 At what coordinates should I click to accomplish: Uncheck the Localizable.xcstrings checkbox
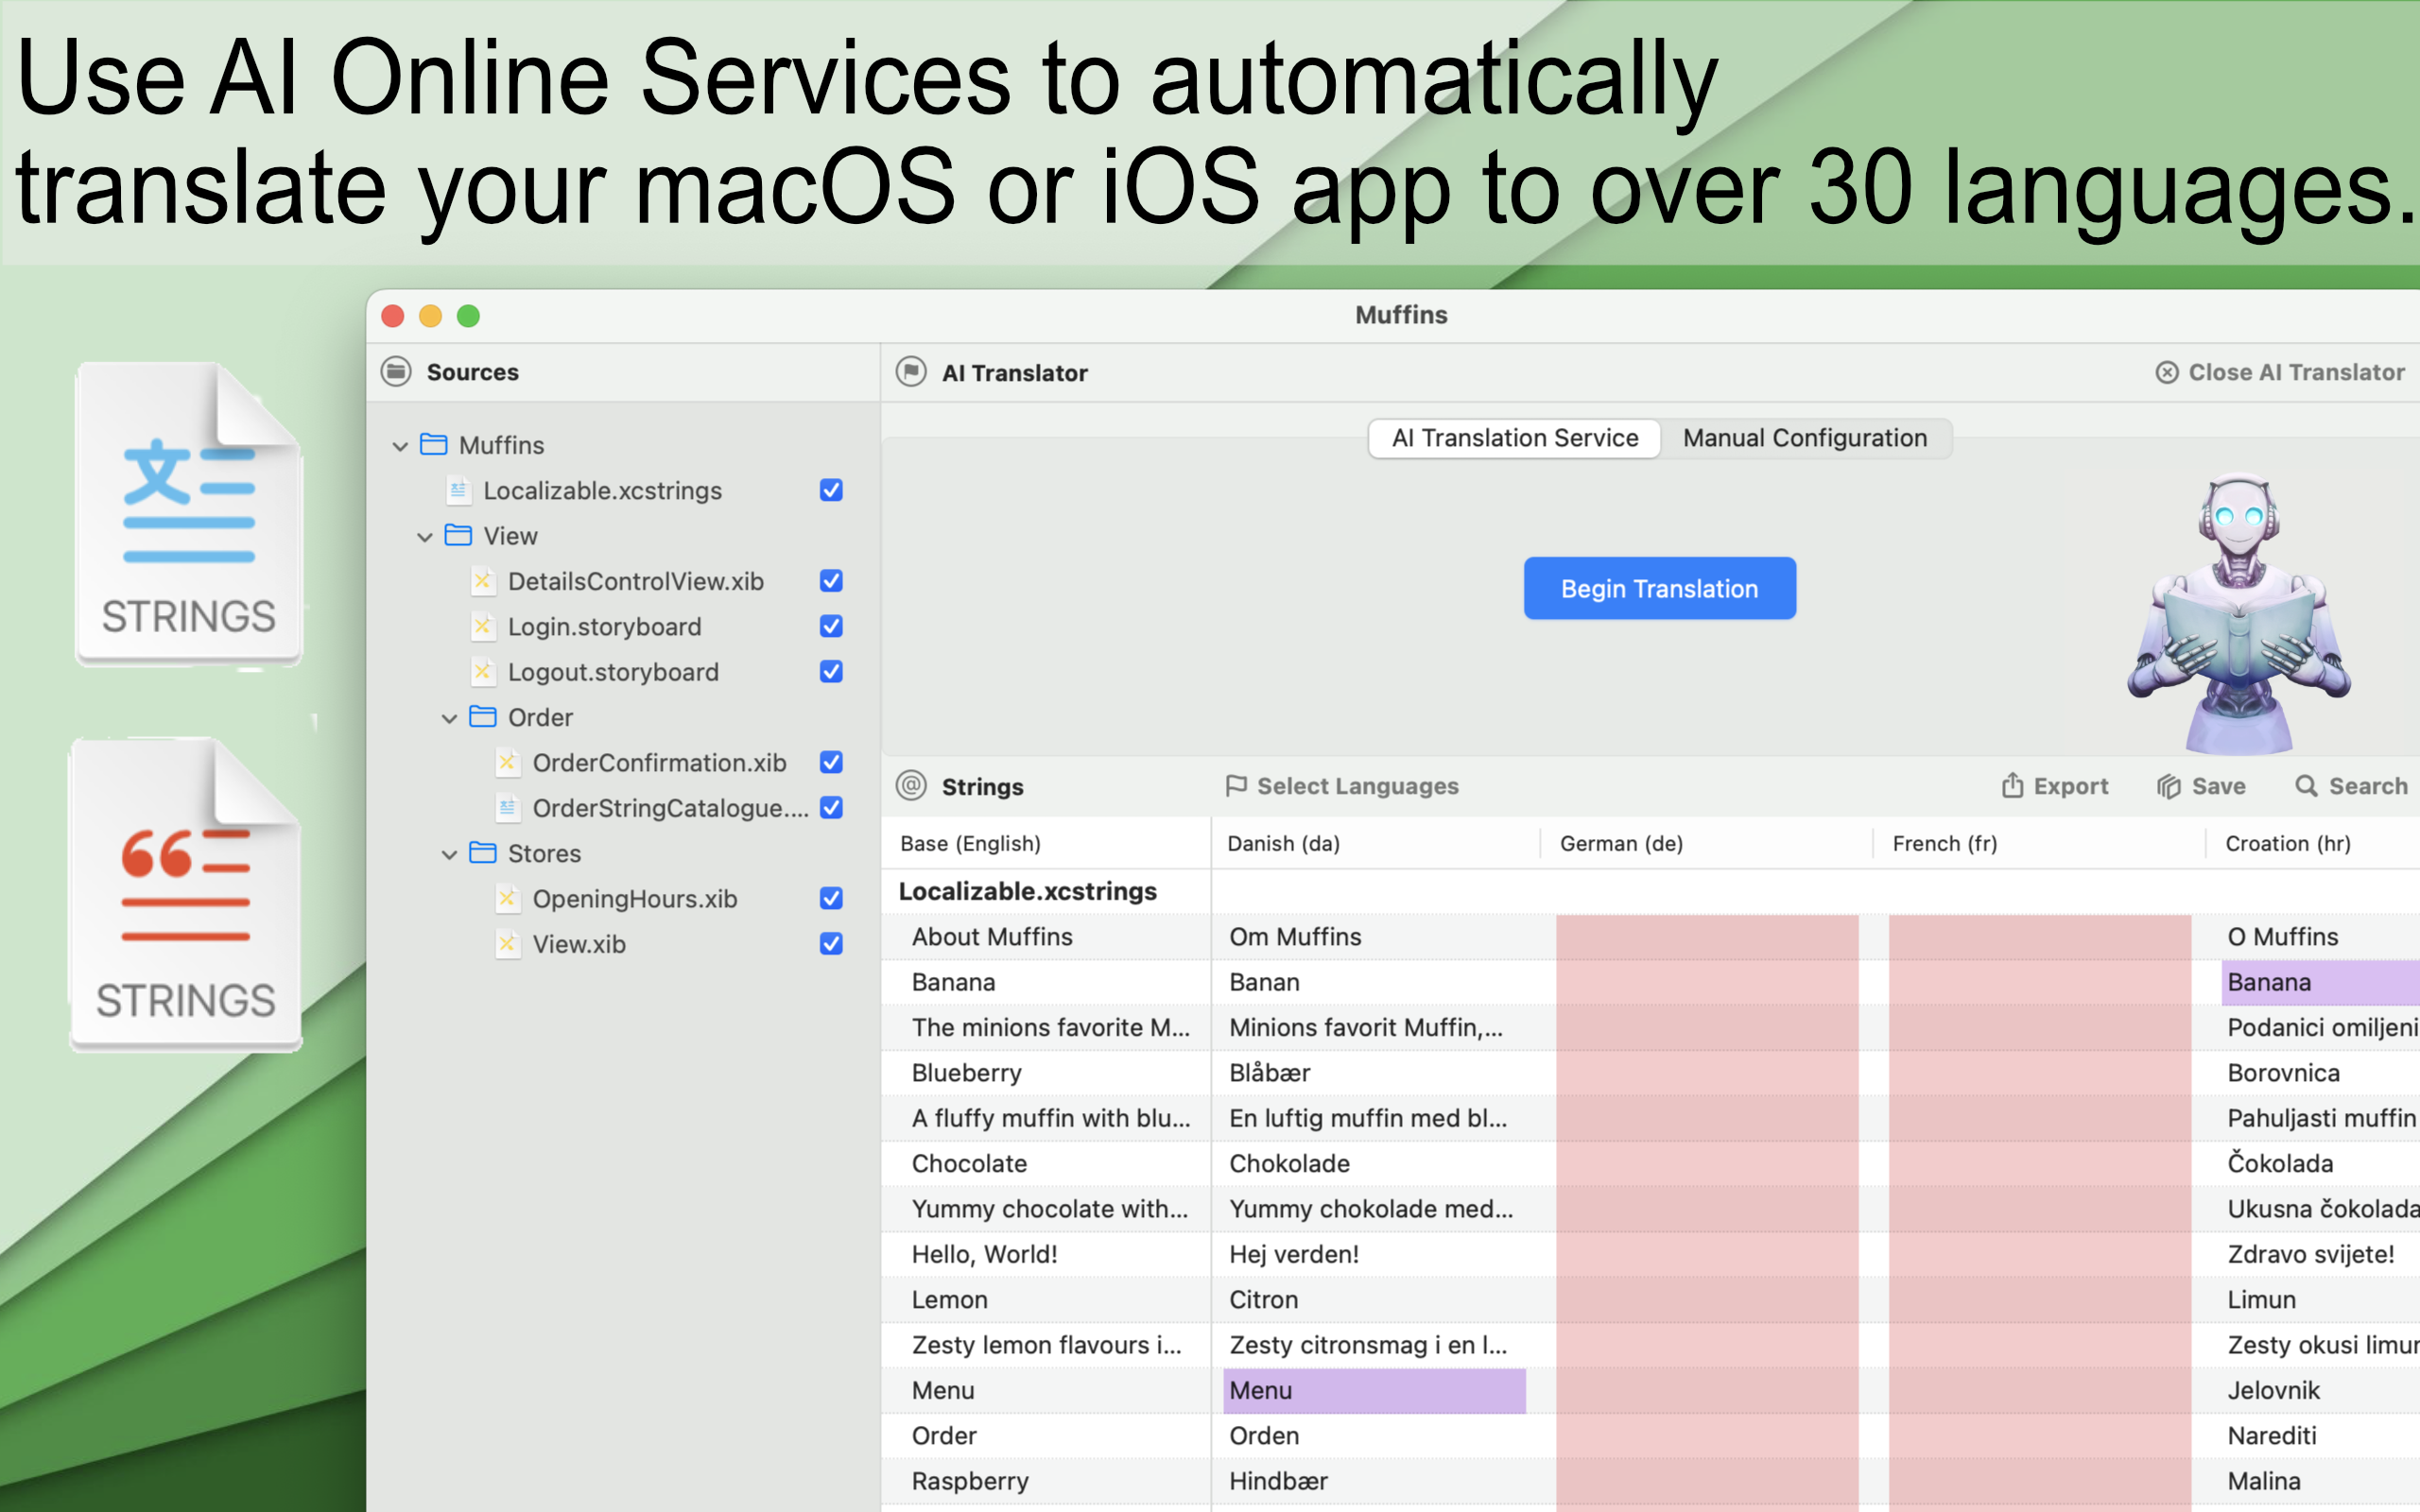(831, 490)
